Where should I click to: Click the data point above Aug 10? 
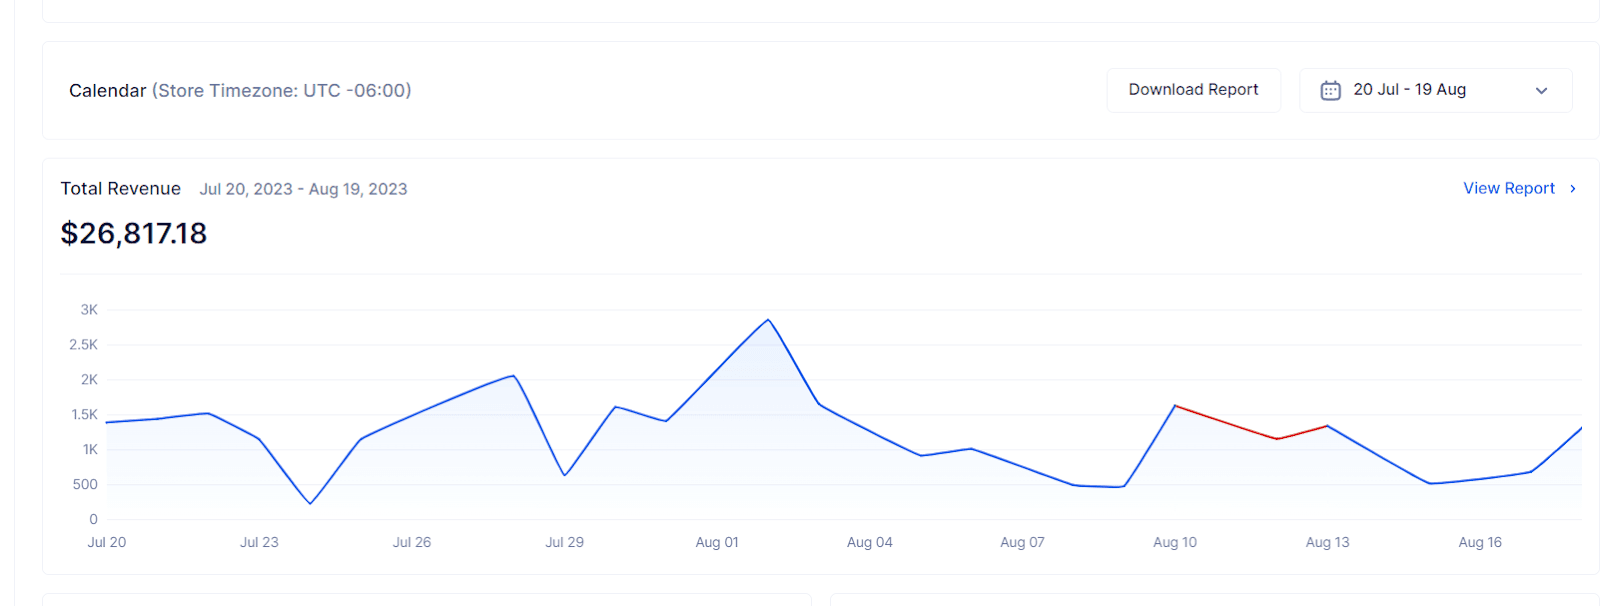coord(1173,407)
